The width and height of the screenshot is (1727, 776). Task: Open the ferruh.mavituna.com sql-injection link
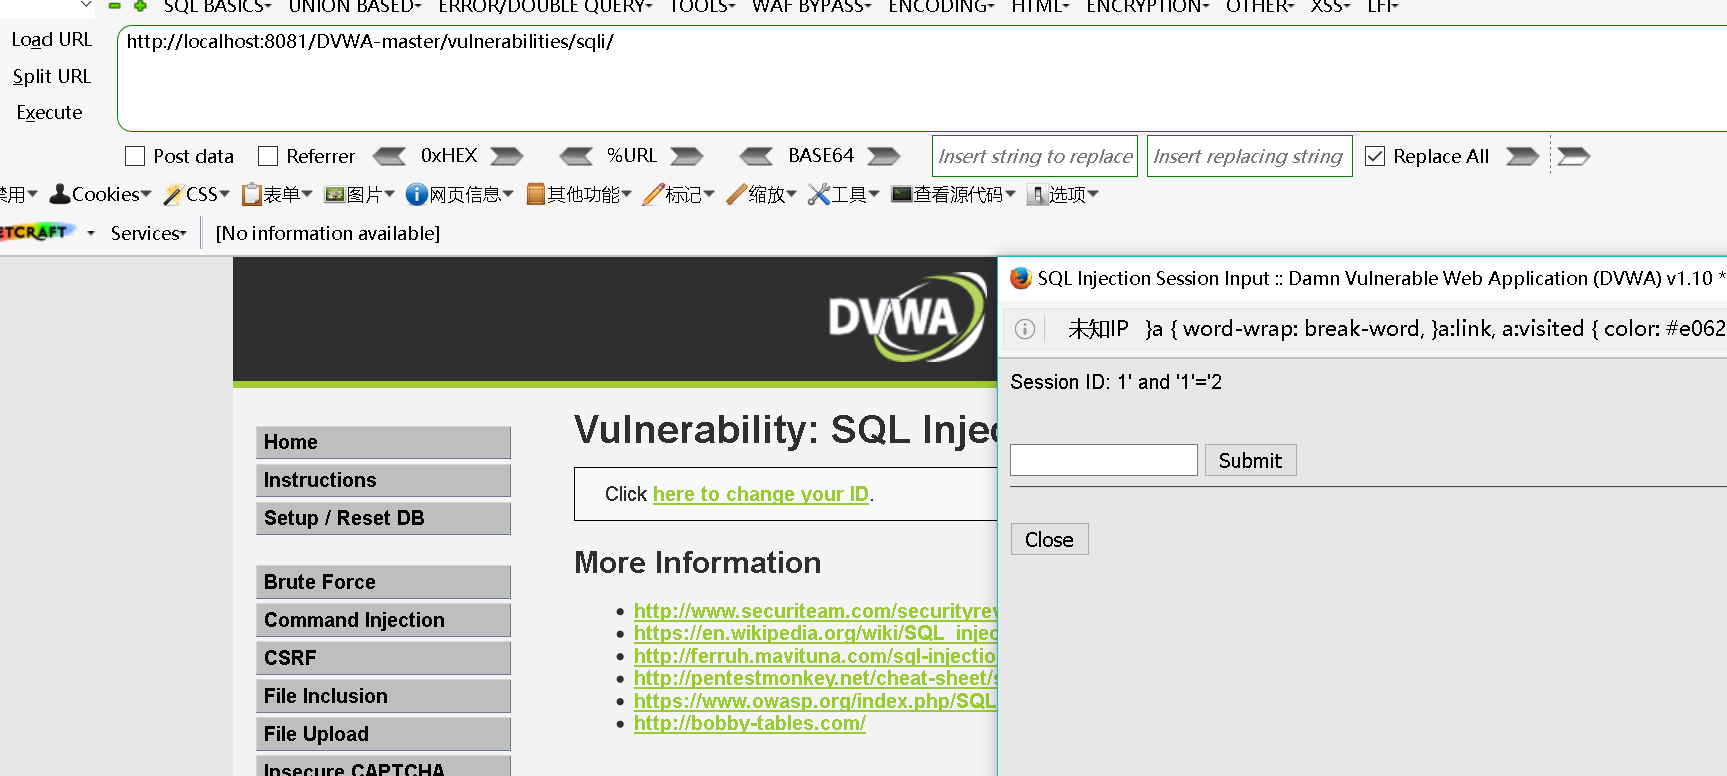(815, 656)
